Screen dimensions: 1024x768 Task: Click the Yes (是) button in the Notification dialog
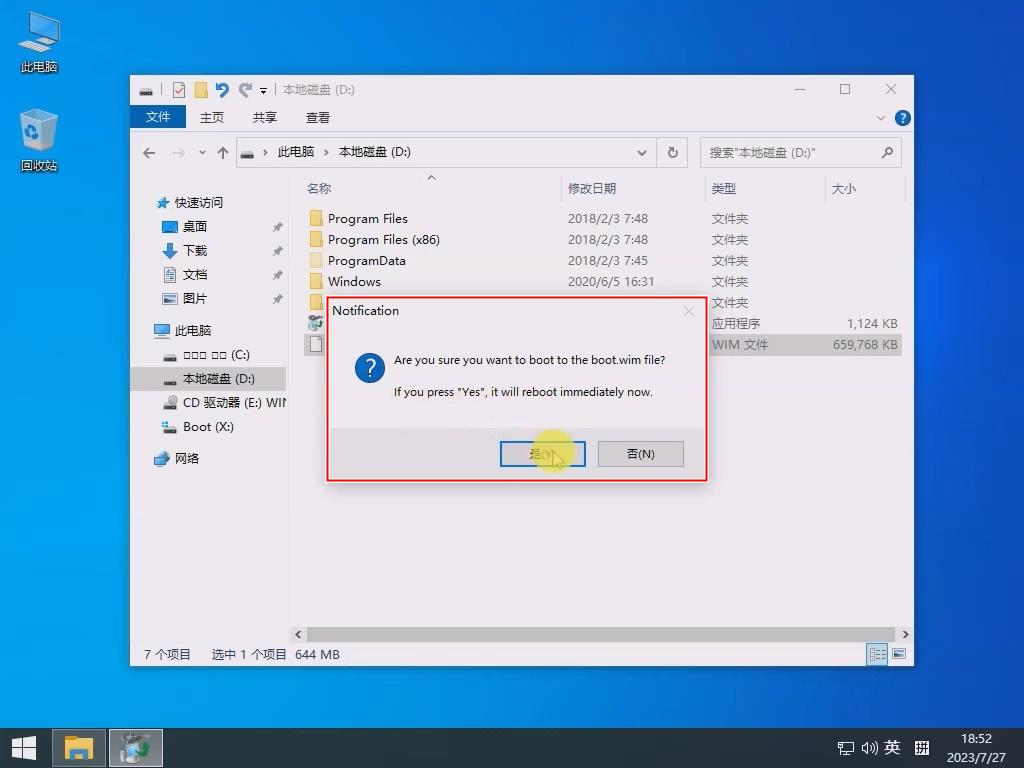pyautogui.click(x=543, y=454)
